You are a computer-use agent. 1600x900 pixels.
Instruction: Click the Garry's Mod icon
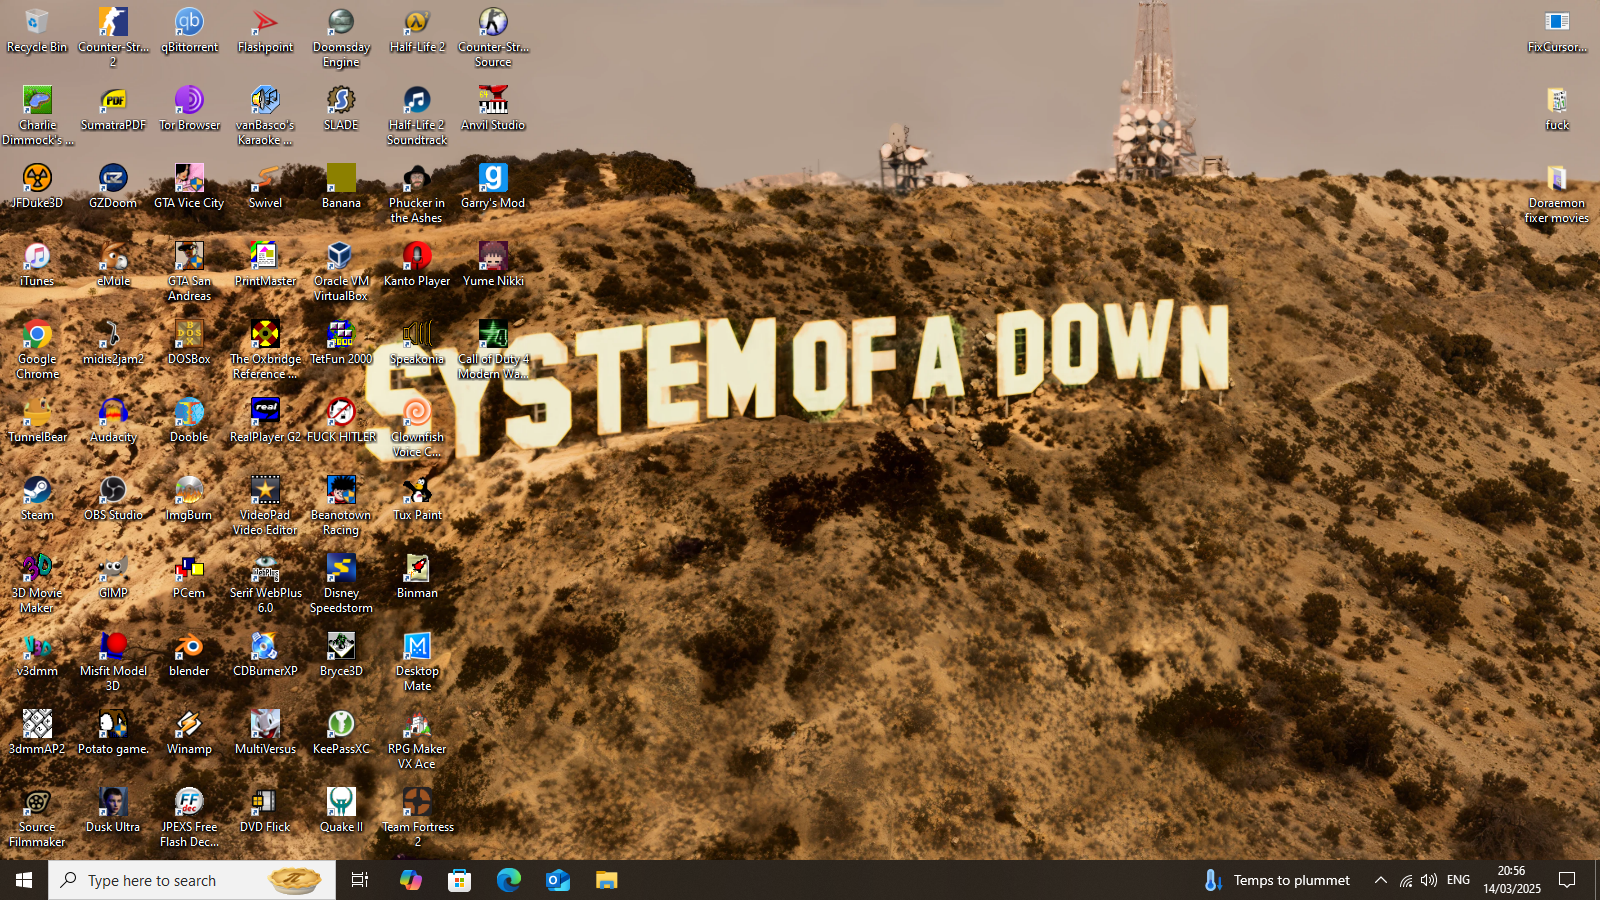point(493,187)
